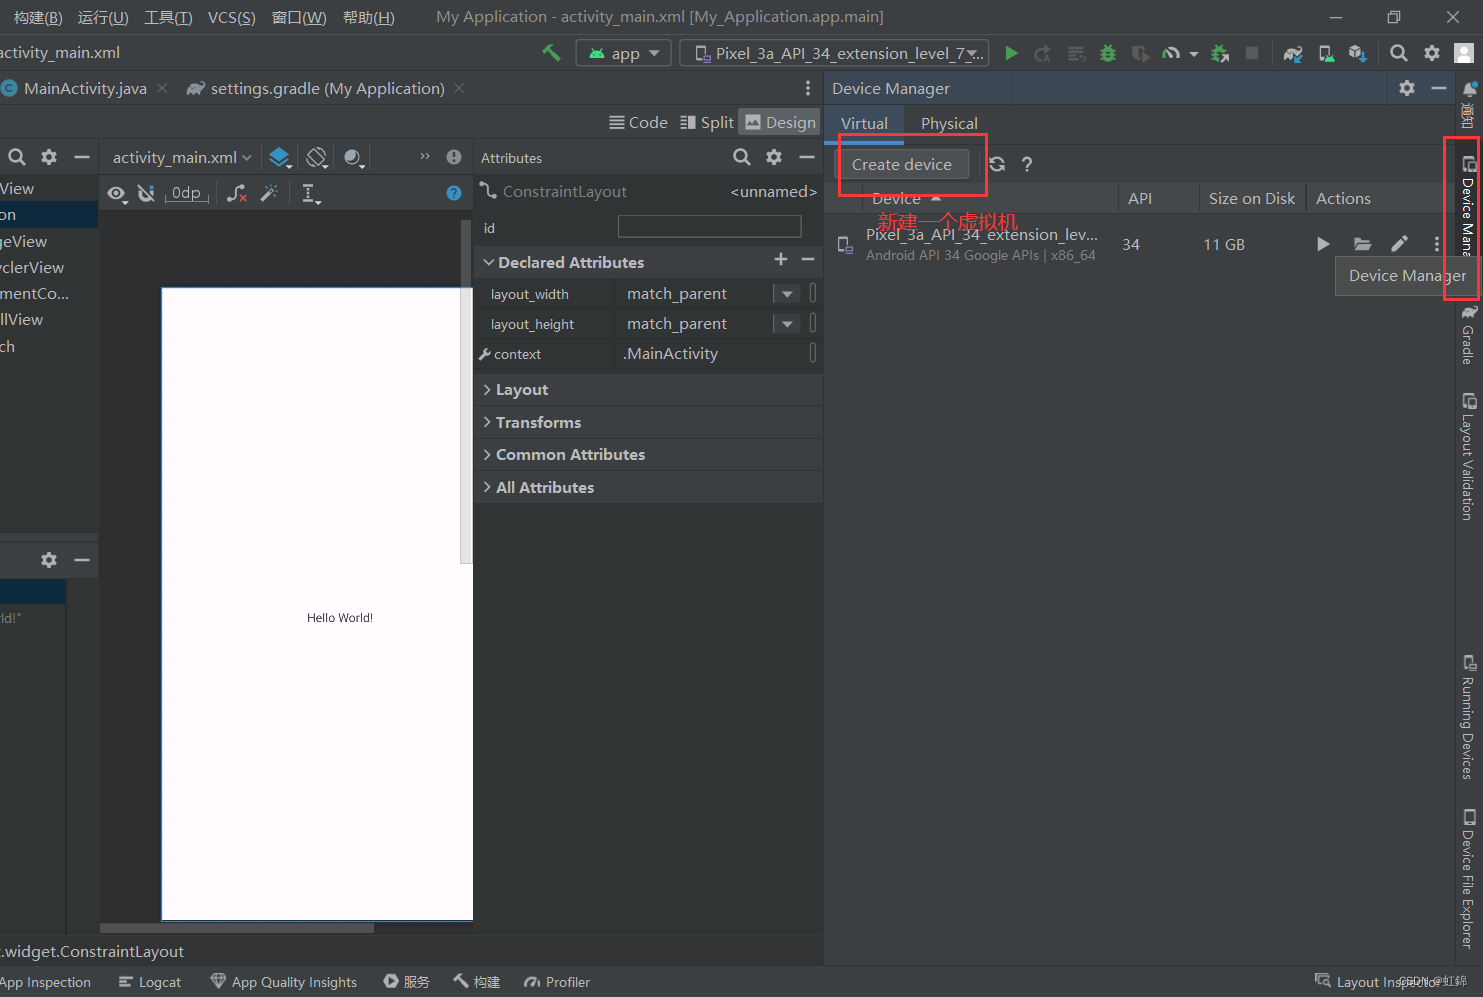Toggle autoconnect magnet in design toolbar
This screenshot has width=1483, height=997.
[146, 193]
